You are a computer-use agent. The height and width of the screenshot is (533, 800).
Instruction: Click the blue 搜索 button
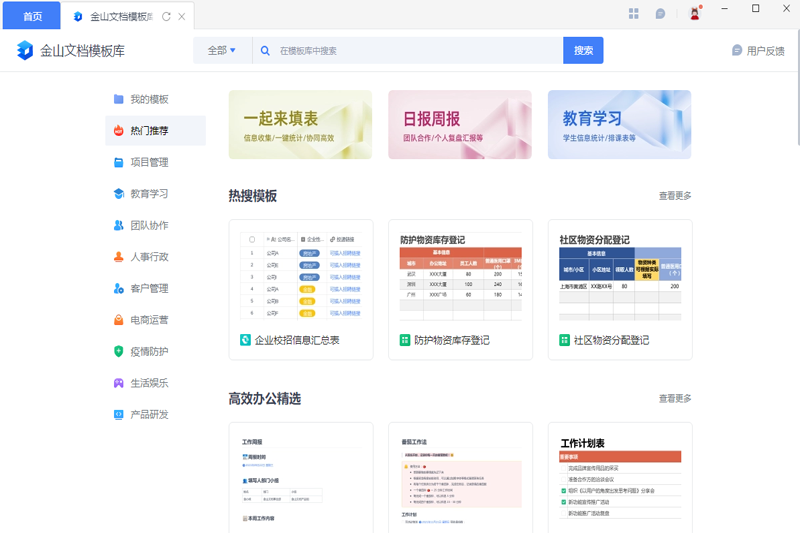coord(583,50)
